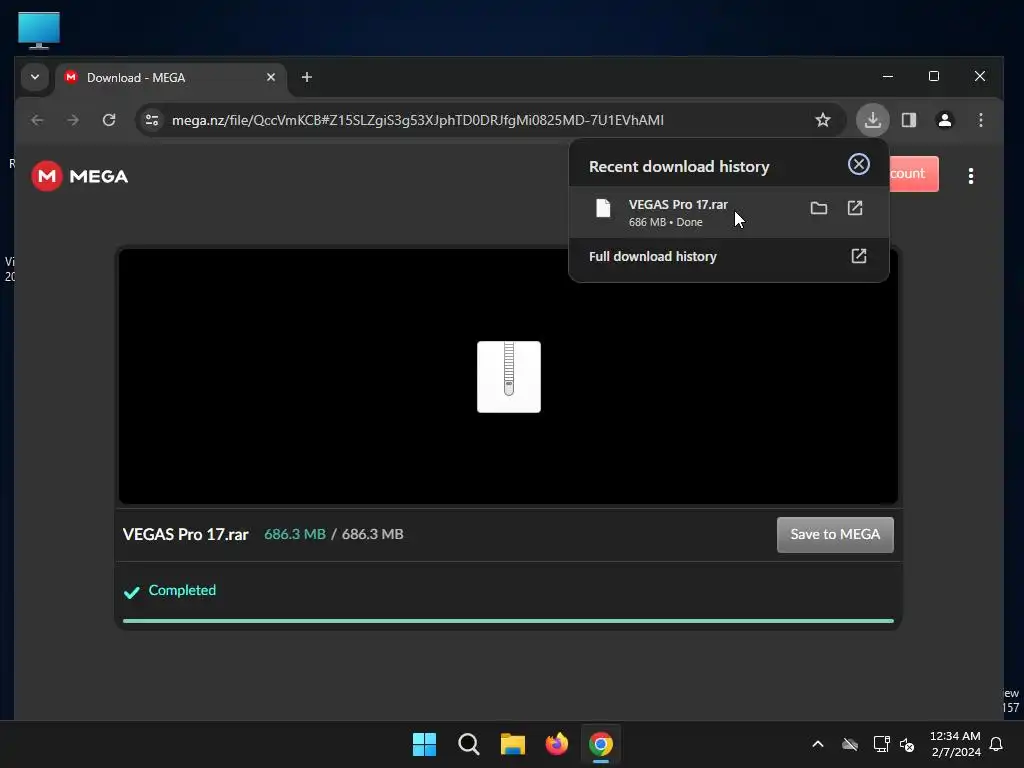Click the zip archive thumbnail preview

tap(509, 377)
